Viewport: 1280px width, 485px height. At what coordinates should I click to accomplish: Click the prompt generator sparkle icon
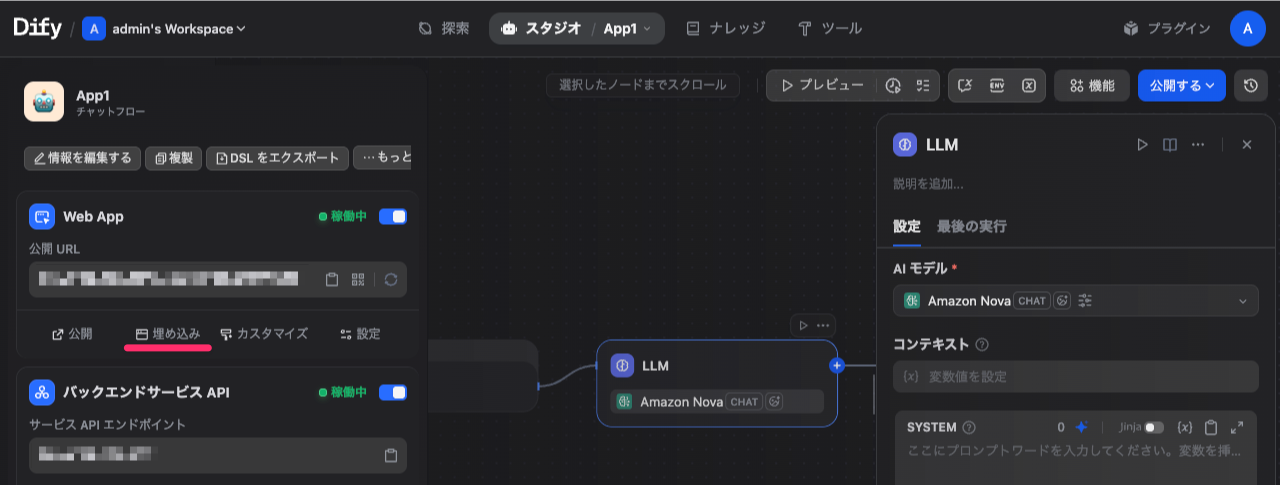pyautogui.click(x=1081, y=427)
